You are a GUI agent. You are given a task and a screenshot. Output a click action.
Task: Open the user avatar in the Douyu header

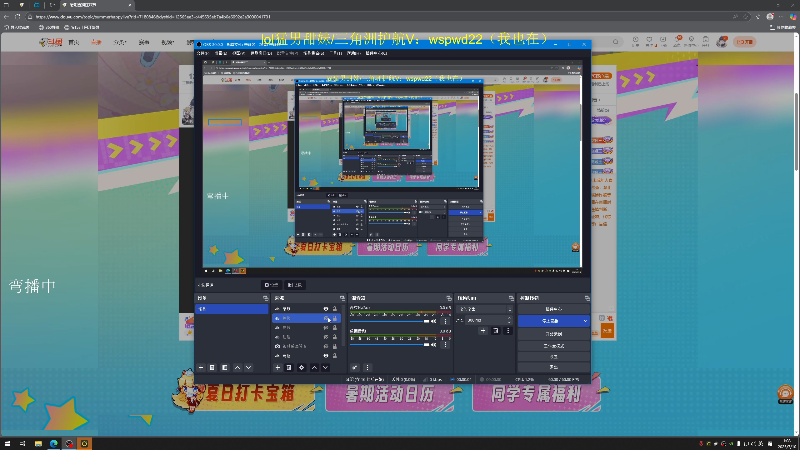tap(721, 42)
